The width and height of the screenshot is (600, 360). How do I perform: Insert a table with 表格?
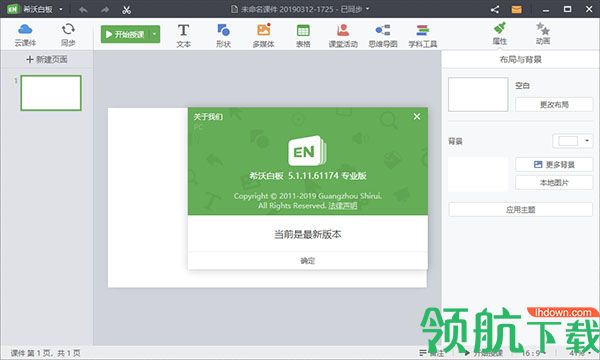pyautogui.click(x=303, y=36)
